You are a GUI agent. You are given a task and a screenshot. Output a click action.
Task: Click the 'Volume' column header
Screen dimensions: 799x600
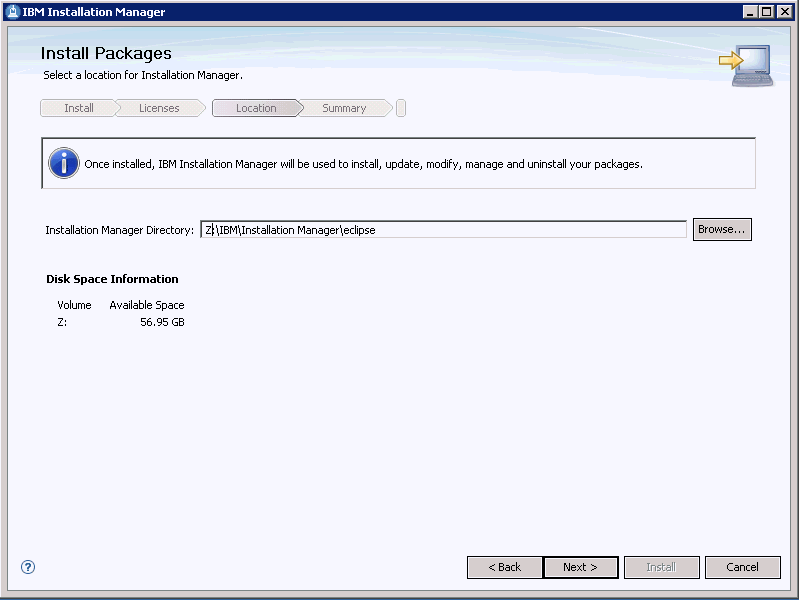74,305
